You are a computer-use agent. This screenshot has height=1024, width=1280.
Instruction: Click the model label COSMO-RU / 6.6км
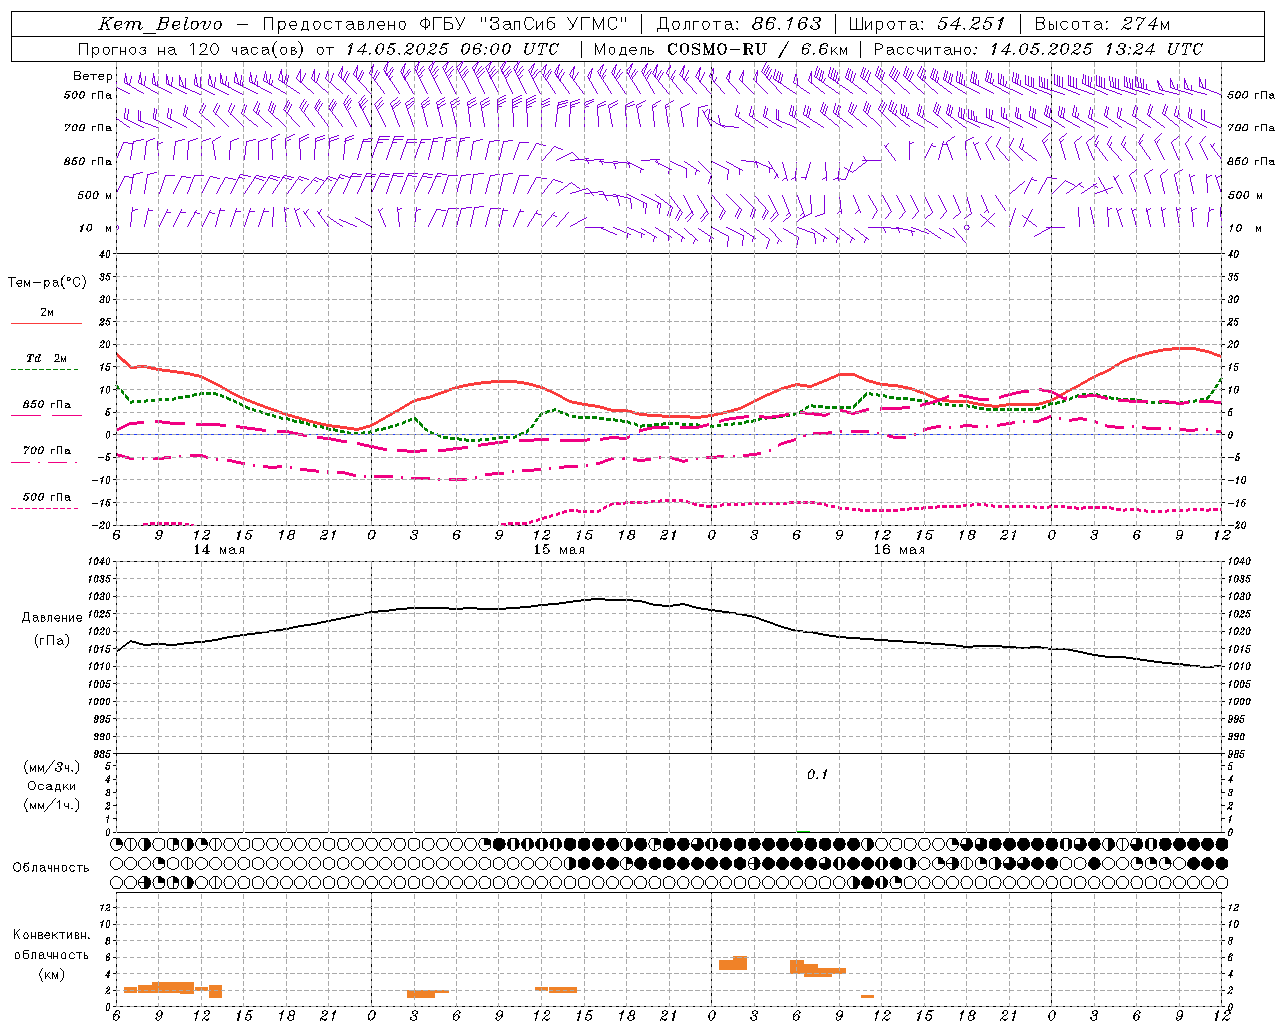click(x=757, y=49)
